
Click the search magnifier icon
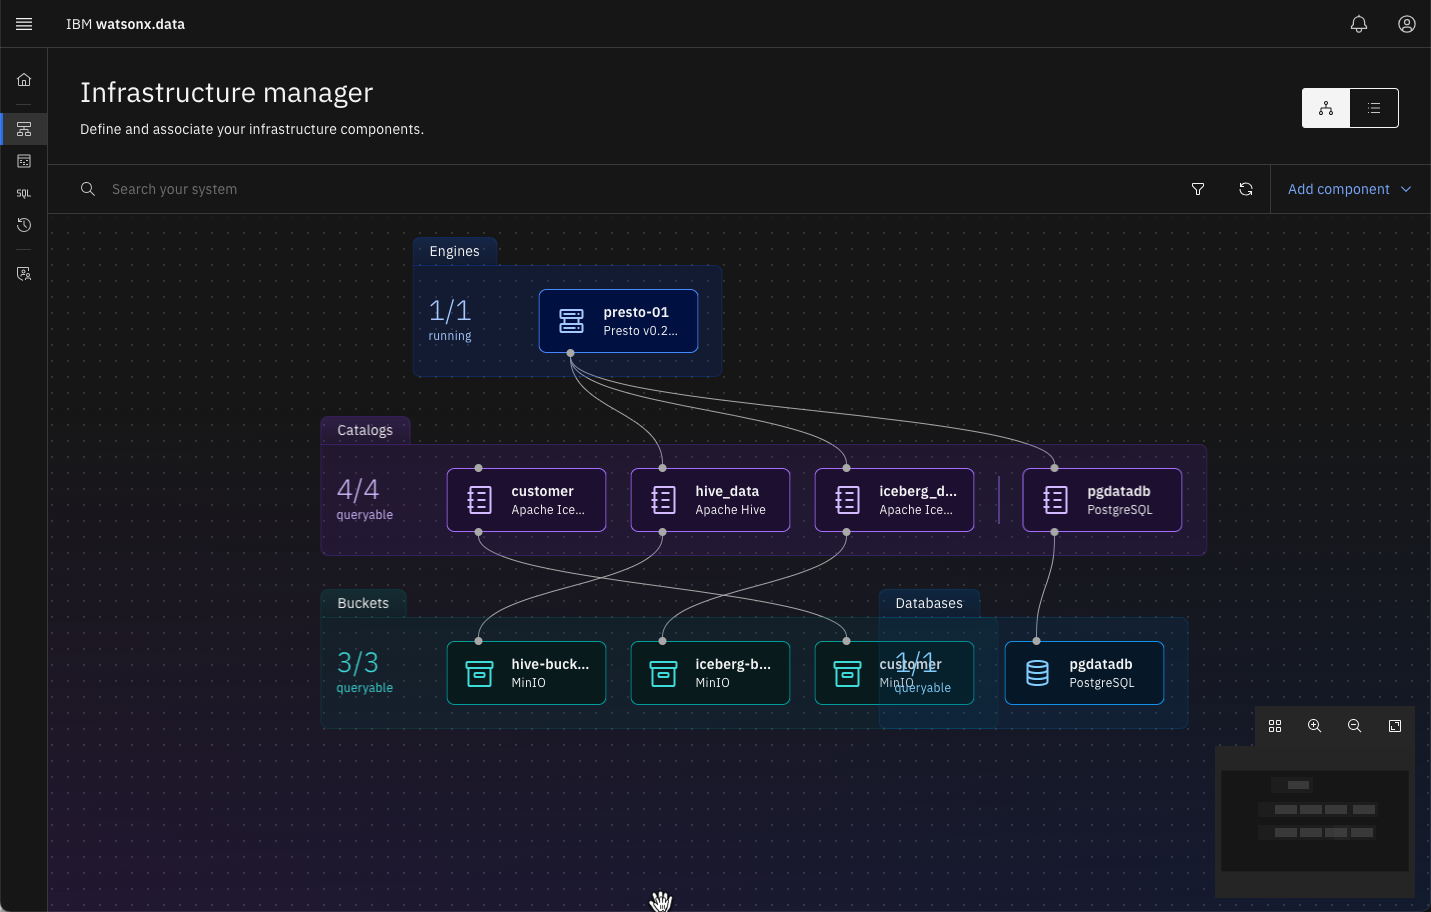point(88,189)
